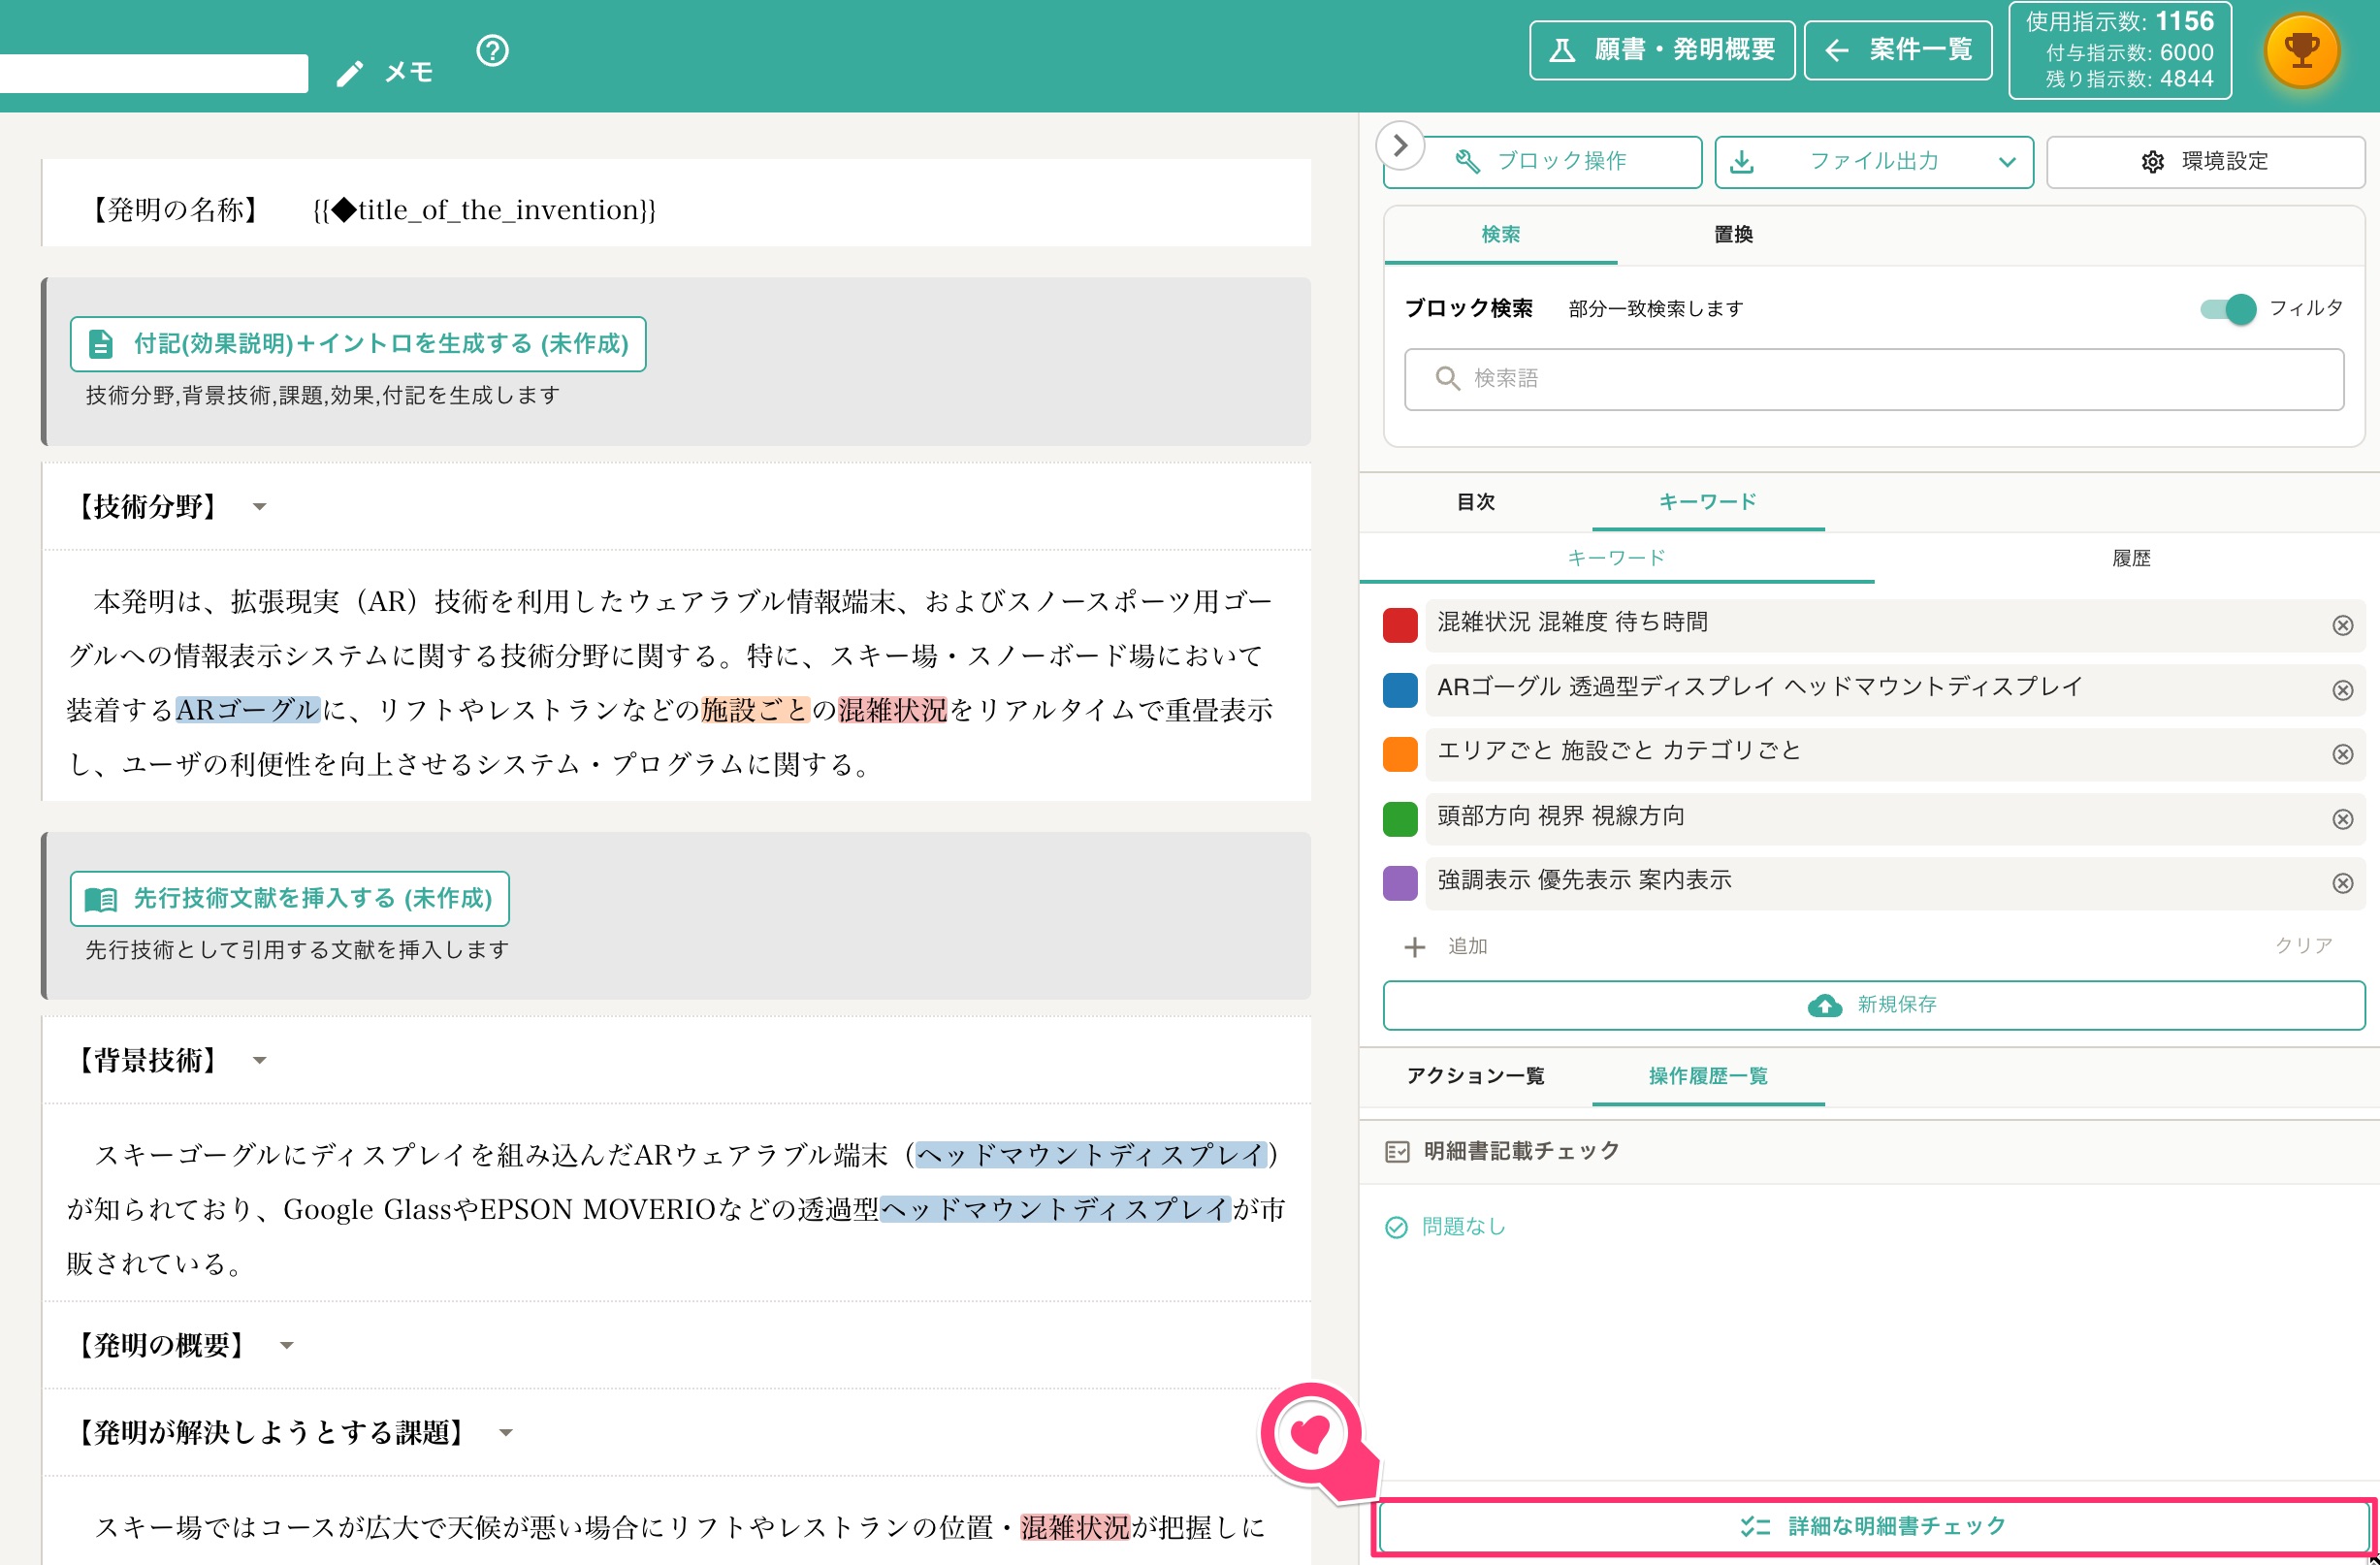Remove the エリアごと keyword row

[x=2342, y=754]
